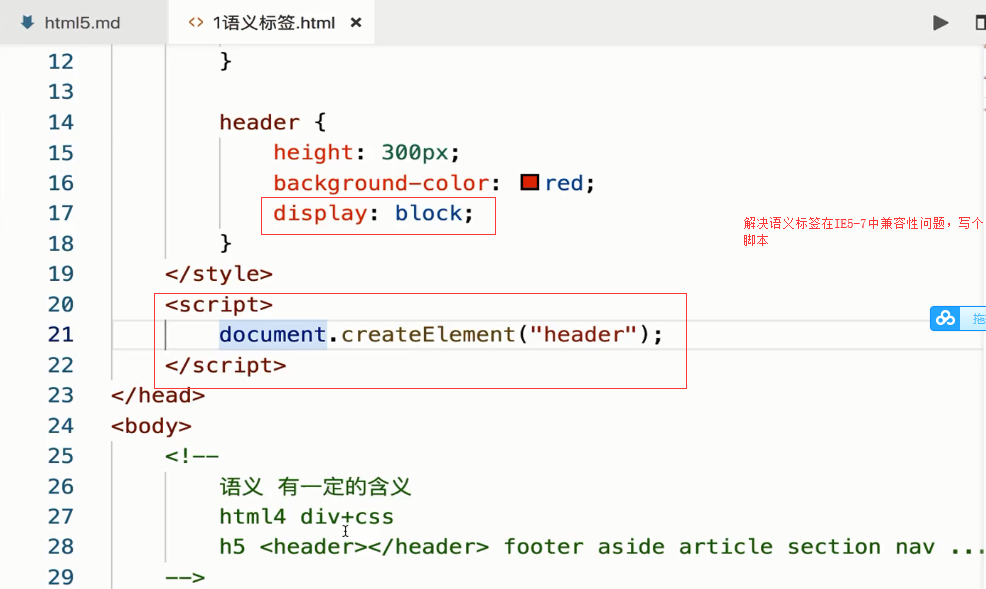Open the red color swatch picker
This screenshot has height=589, width=986.
(x=529, y=182)
